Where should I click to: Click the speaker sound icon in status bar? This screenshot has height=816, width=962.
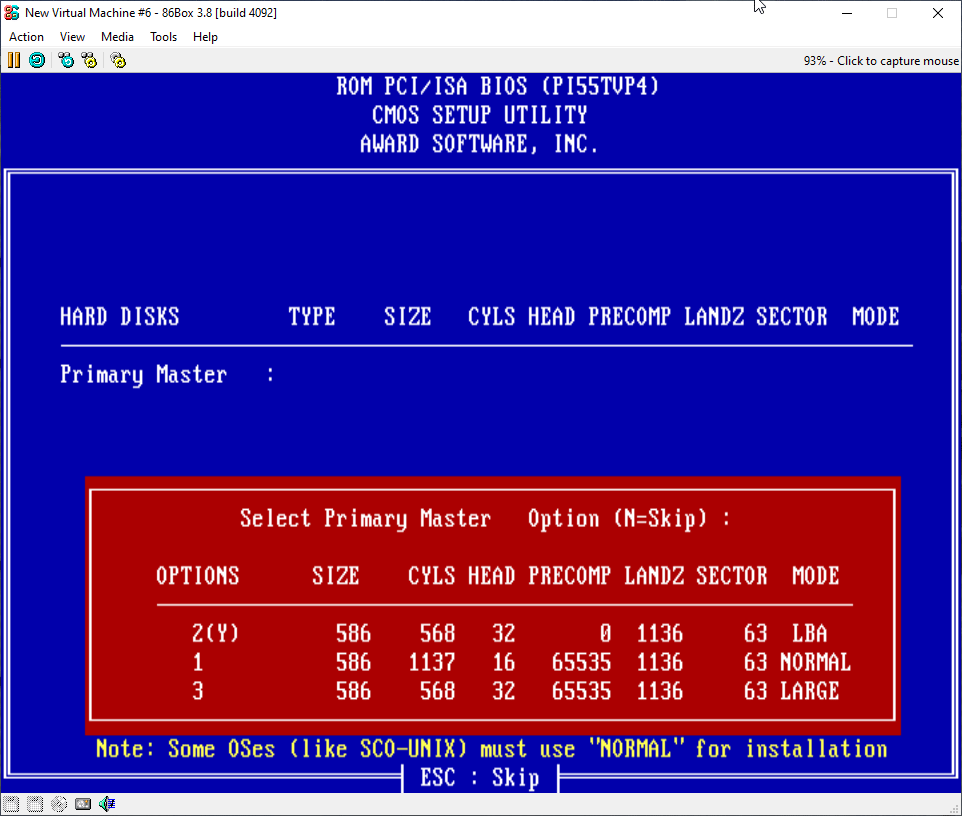point(107,804)
